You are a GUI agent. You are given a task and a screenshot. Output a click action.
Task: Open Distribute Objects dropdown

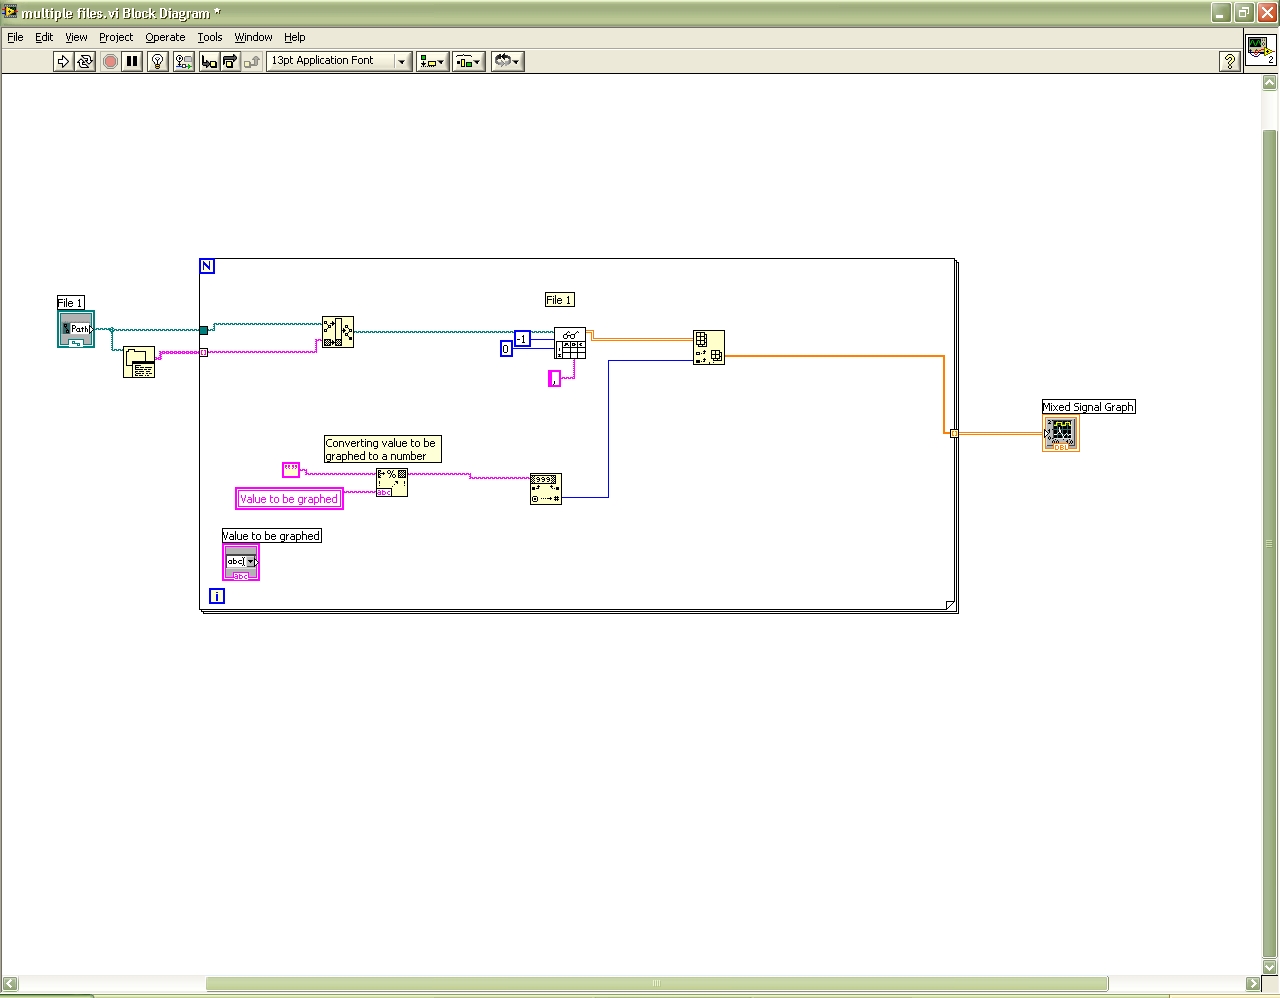468,61
